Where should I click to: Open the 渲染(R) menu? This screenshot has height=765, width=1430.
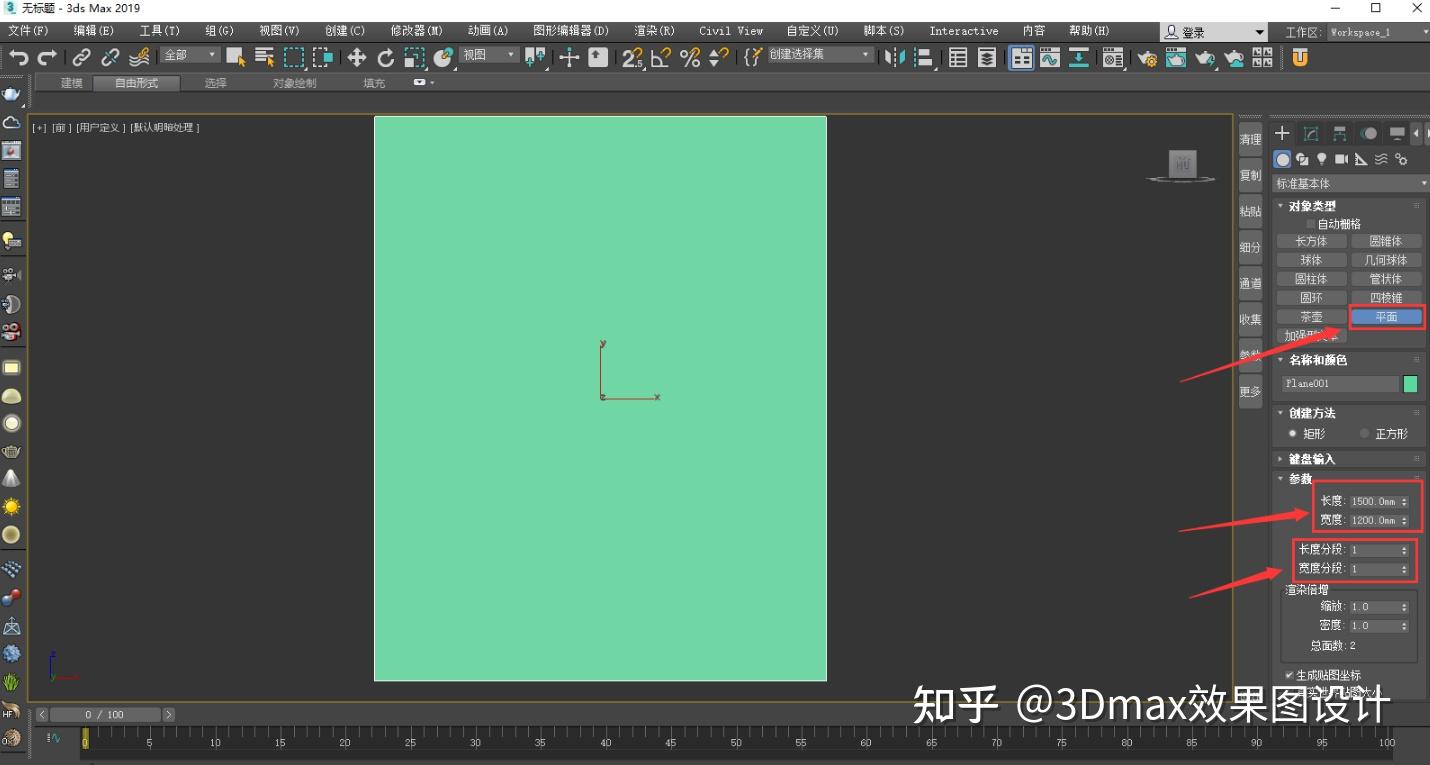tap(654, 31)
